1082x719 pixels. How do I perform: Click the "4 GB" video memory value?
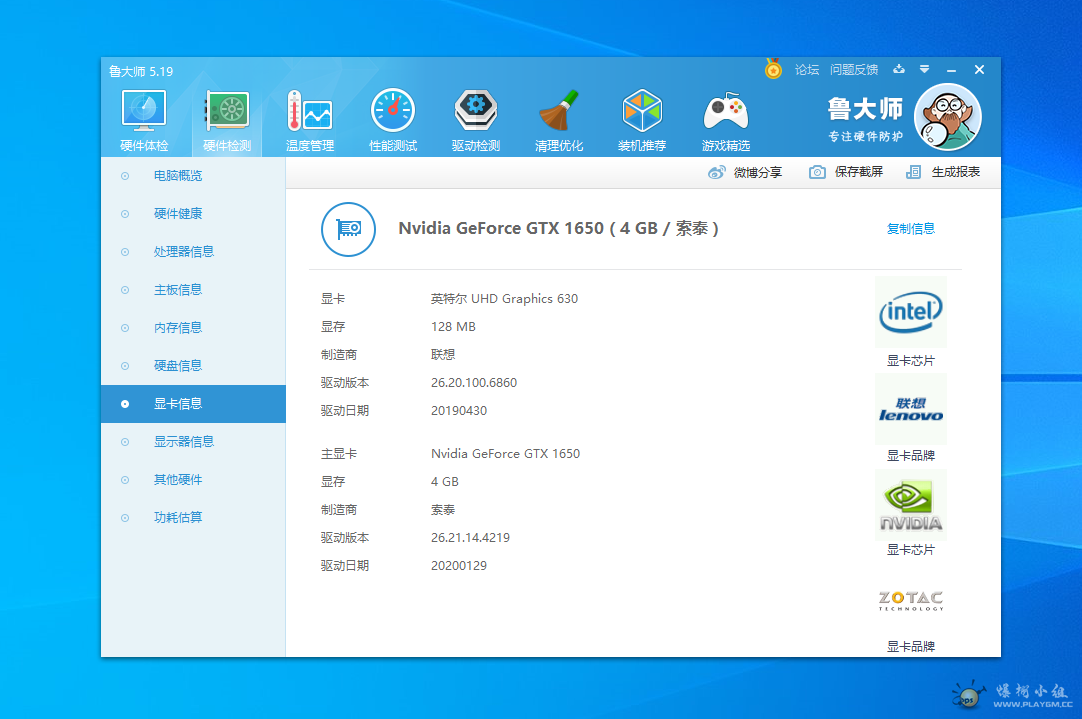[445, 482]
